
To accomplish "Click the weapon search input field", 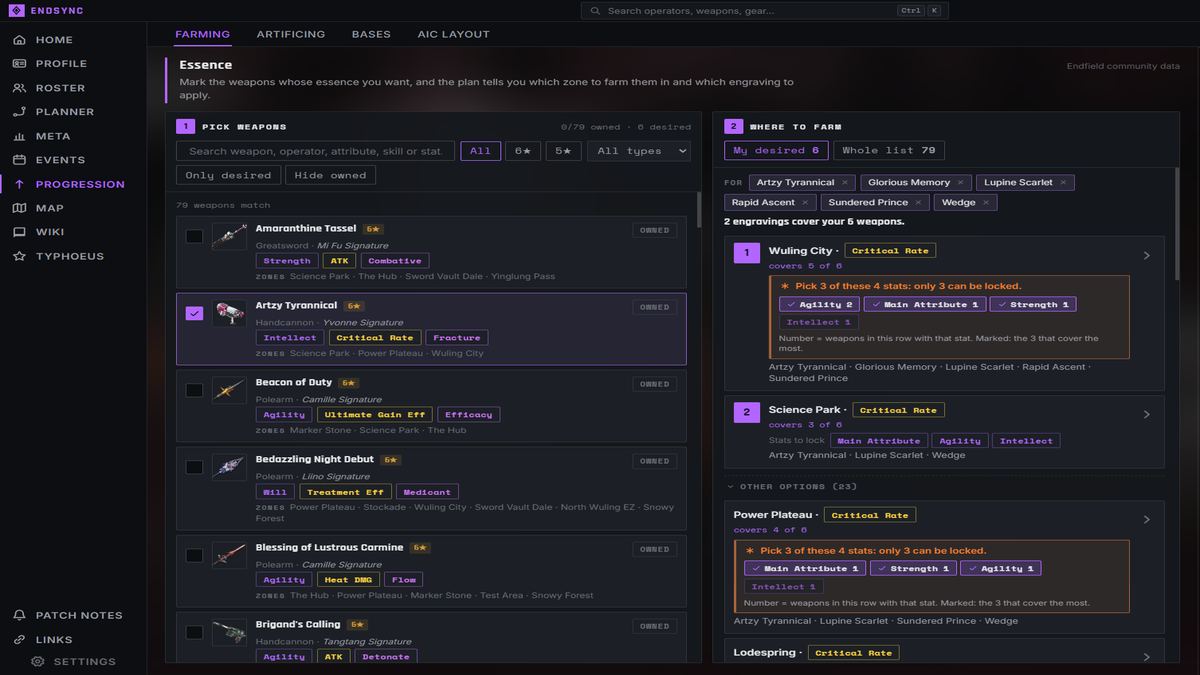I will [x=316, y=151].
